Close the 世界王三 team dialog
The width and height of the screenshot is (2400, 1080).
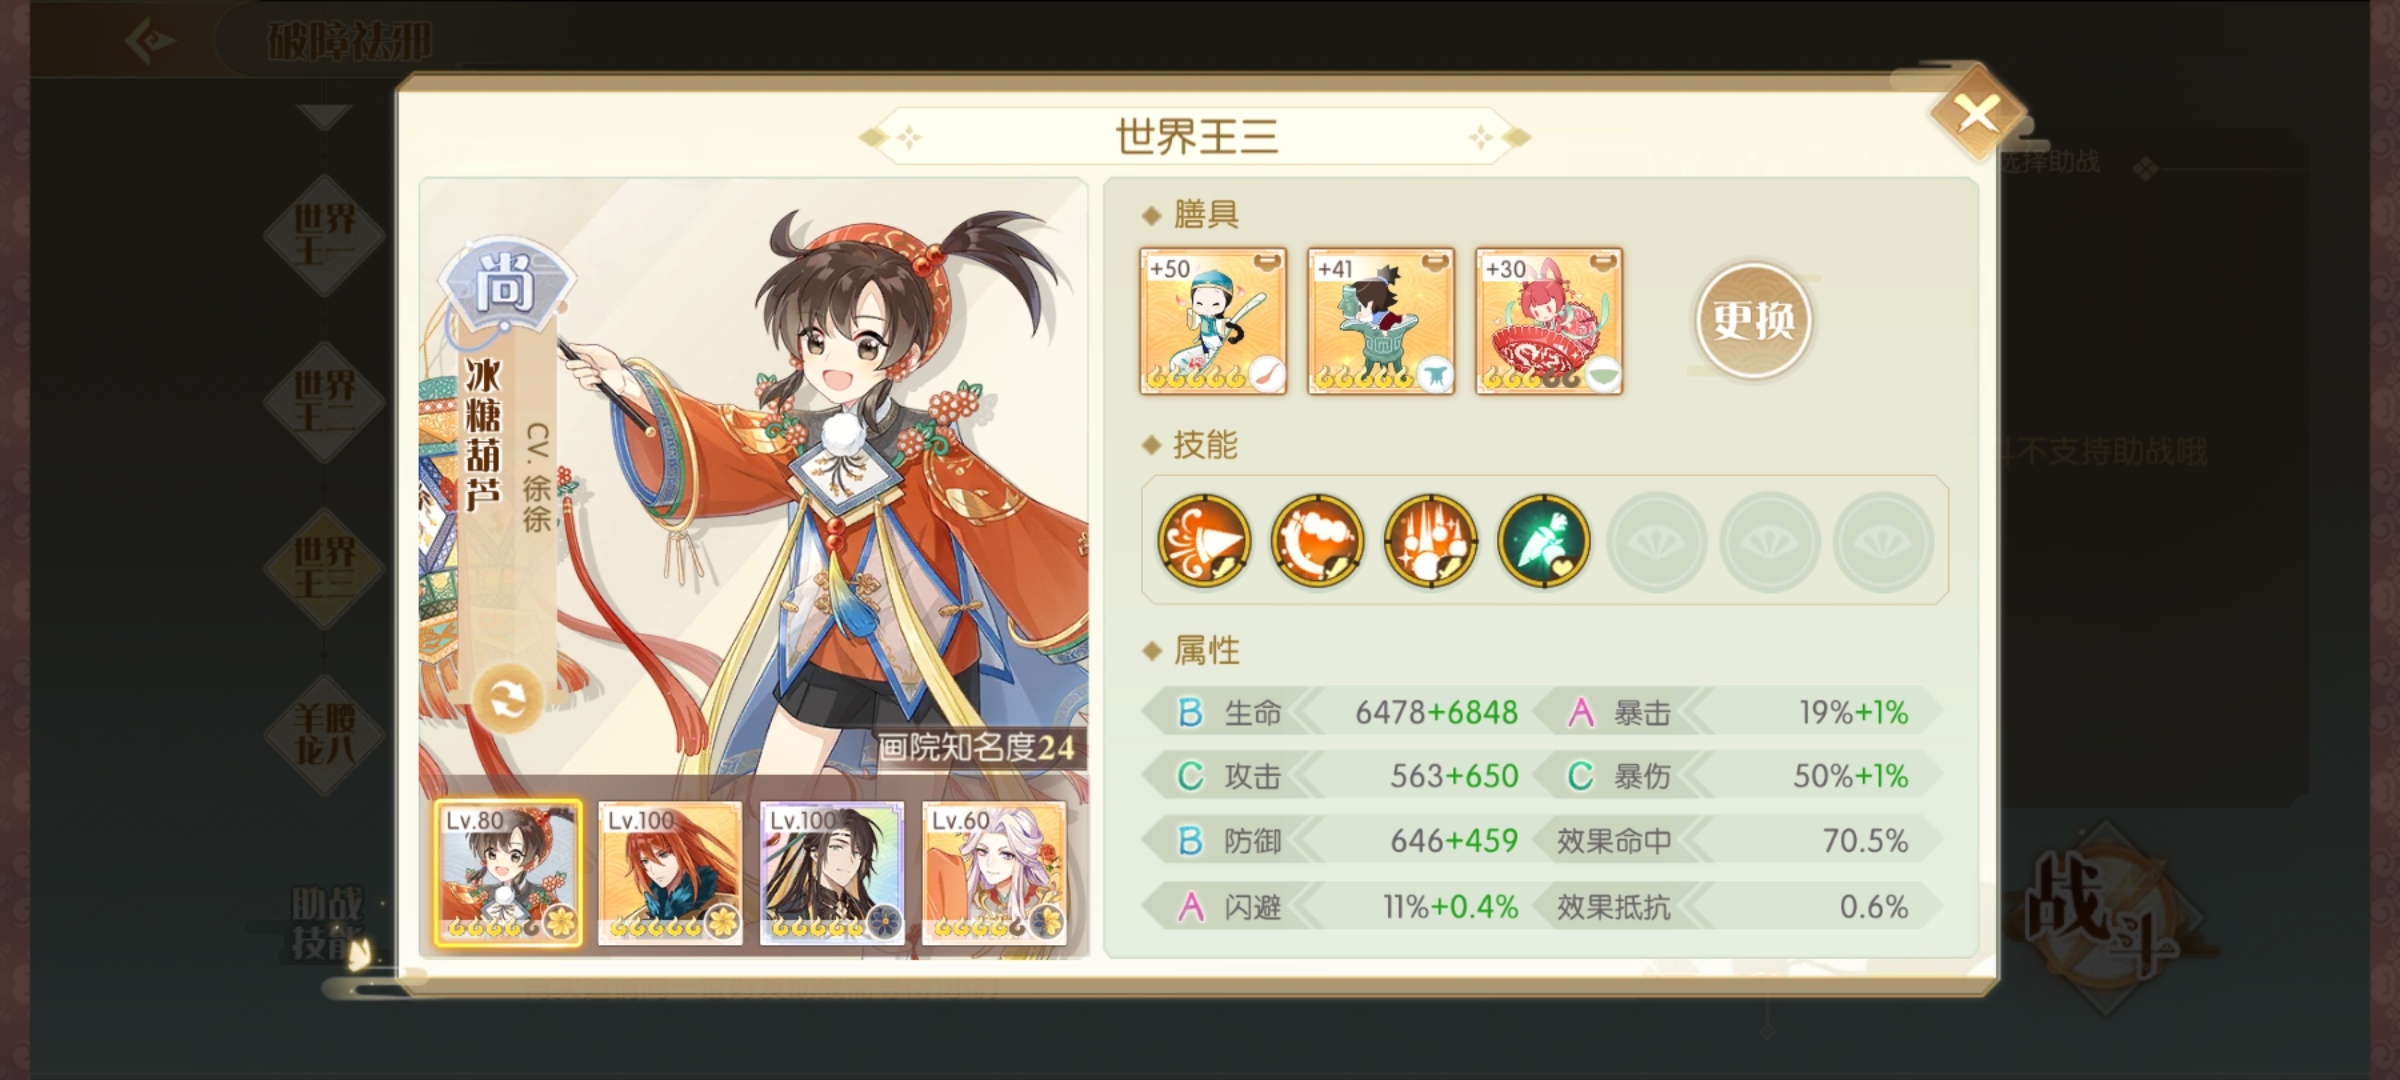pos(1977,114)
